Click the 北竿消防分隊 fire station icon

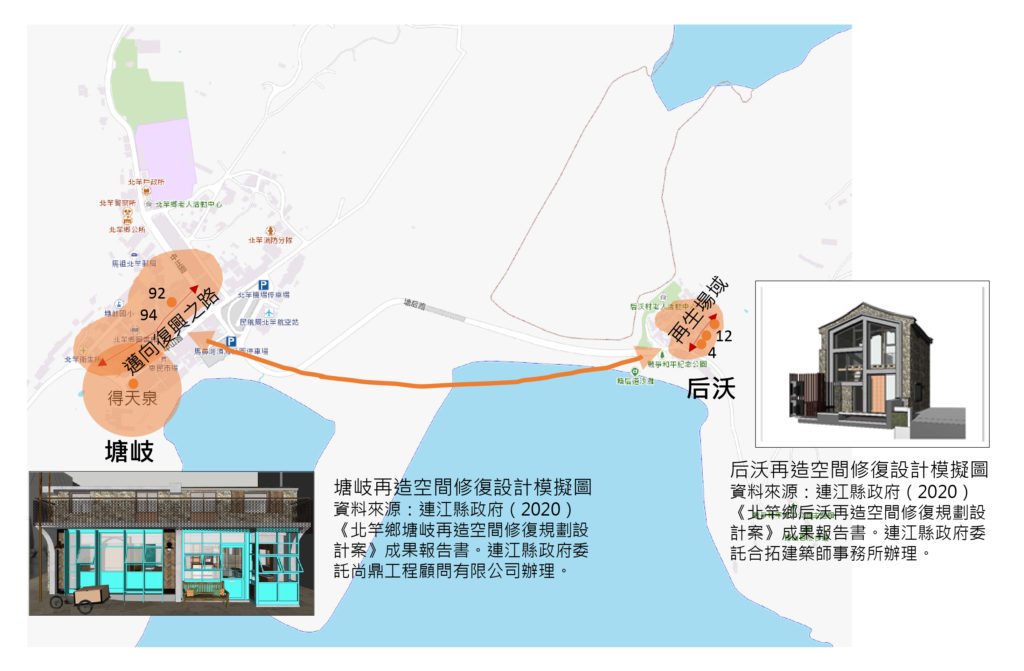pos(270,231)
